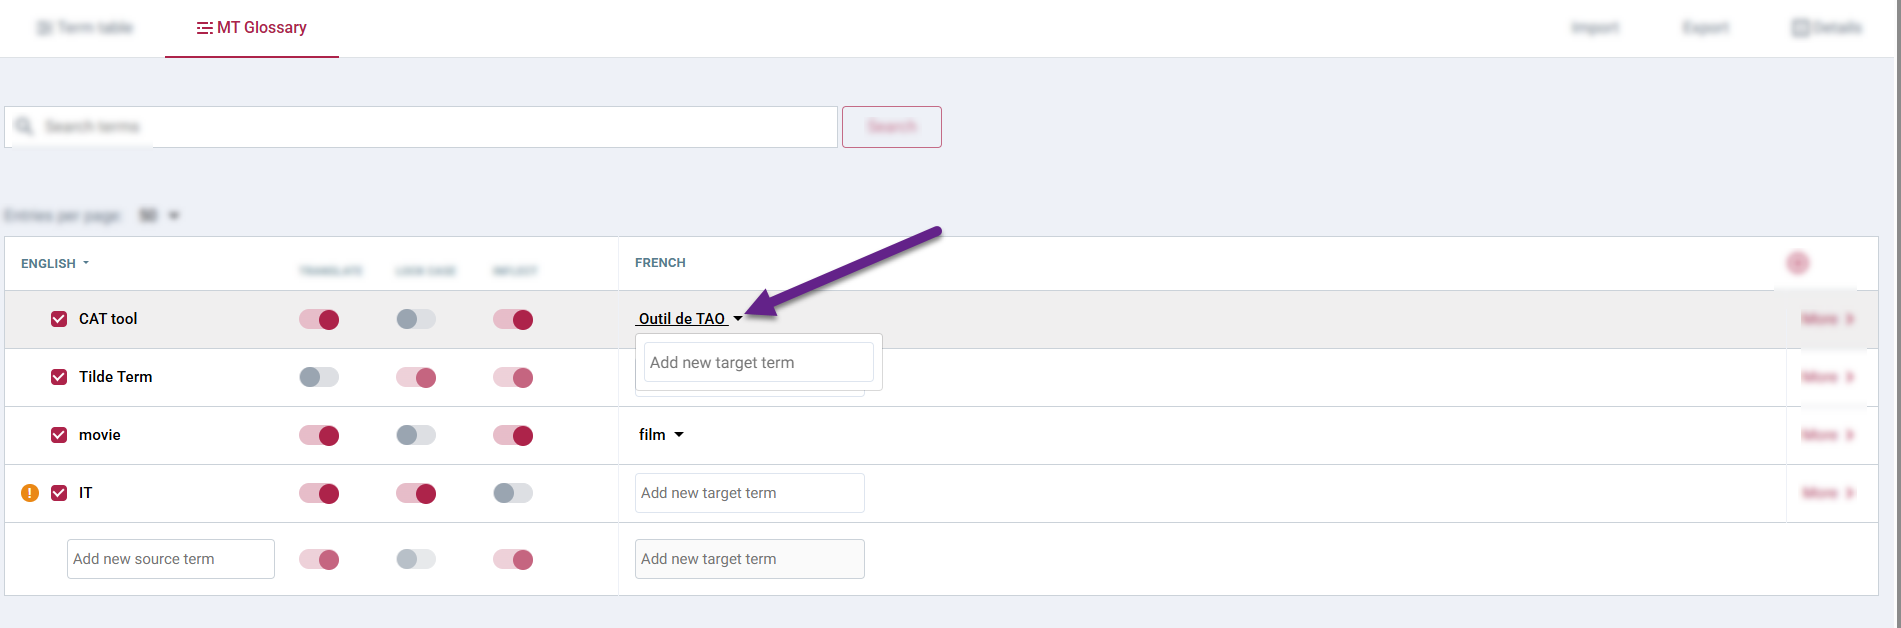Click the add-entry icon above the More column
This screenshot has width=1901, height=628.
[1797, 262]
